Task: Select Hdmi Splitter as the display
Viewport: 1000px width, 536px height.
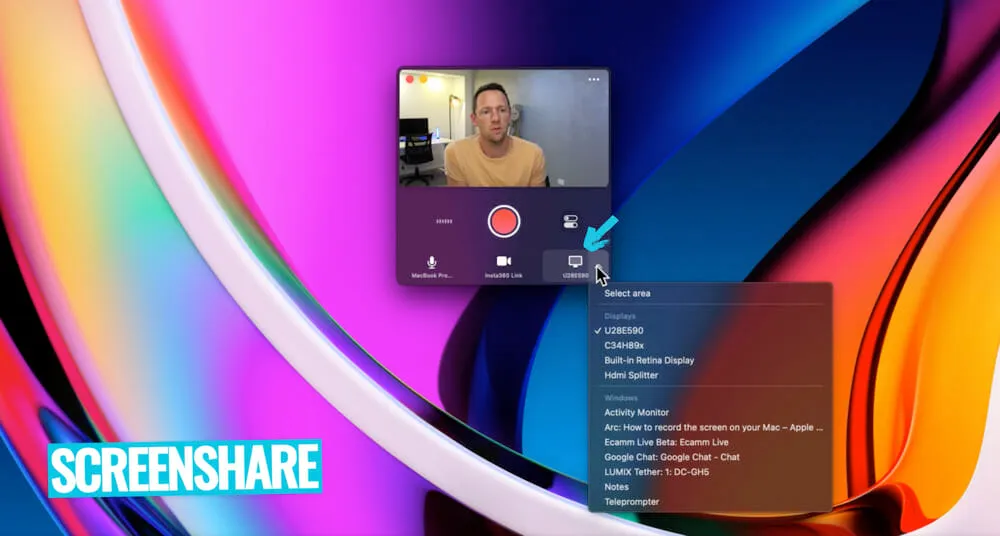Action: pyautogui.click(x=631, y=375)
